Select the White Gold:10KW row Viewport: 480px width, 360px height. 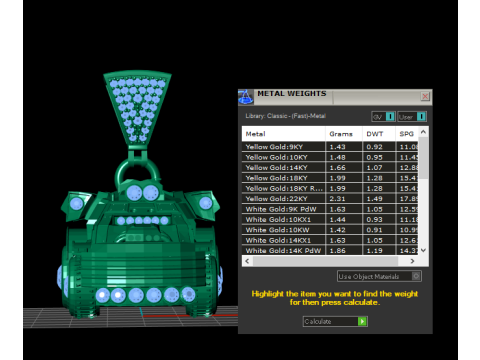330,230
